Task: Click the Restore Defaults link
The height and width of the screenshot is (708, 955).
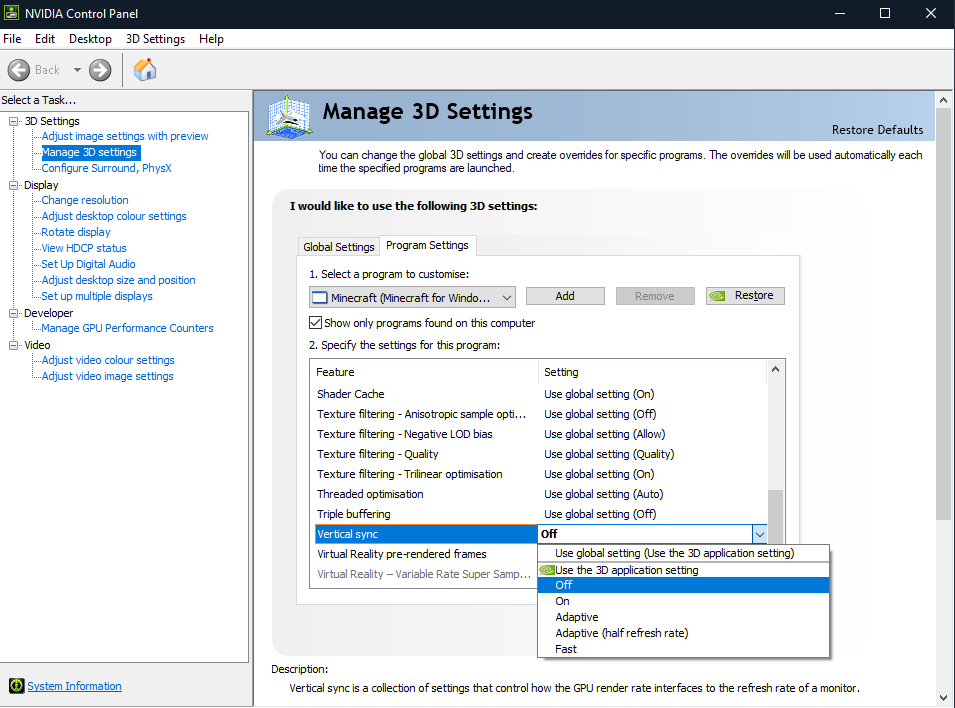Action: [x=878, y=130]
